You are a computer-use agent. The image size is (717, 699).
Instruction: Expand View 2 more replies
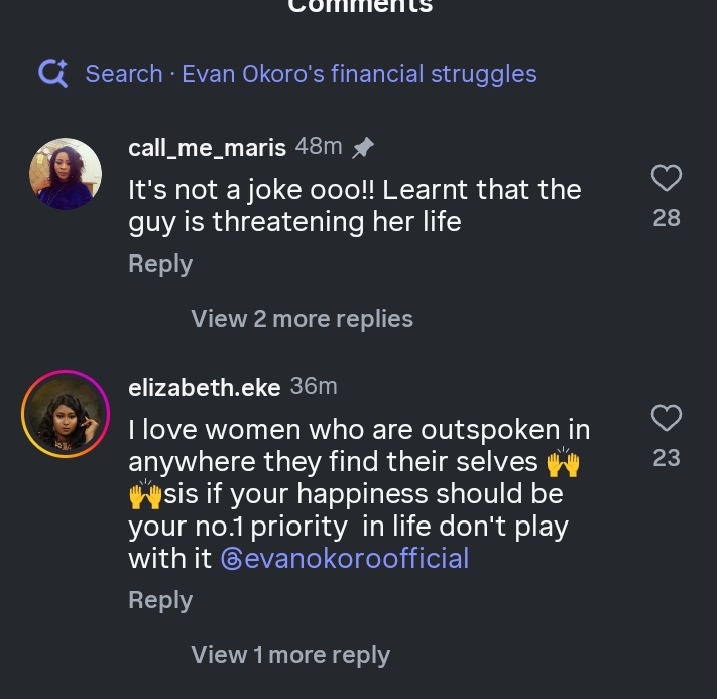[302, 319]
